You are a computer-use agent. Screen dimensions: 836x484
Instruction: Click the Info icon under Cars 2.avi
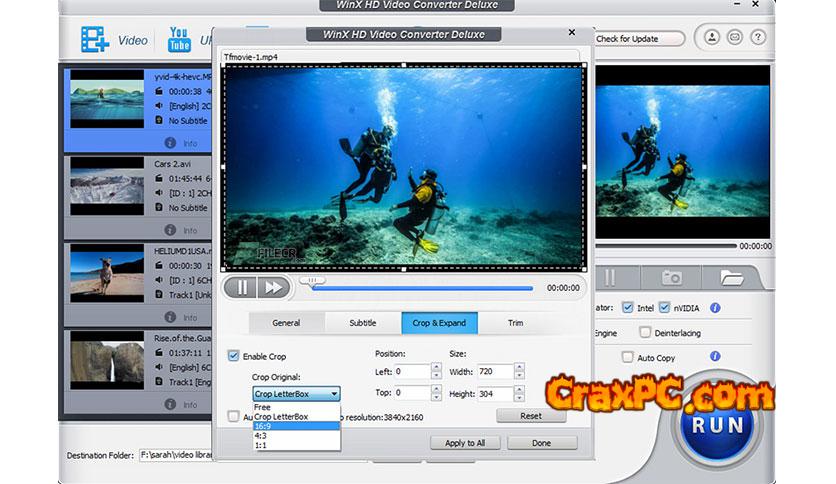[170, 231]
